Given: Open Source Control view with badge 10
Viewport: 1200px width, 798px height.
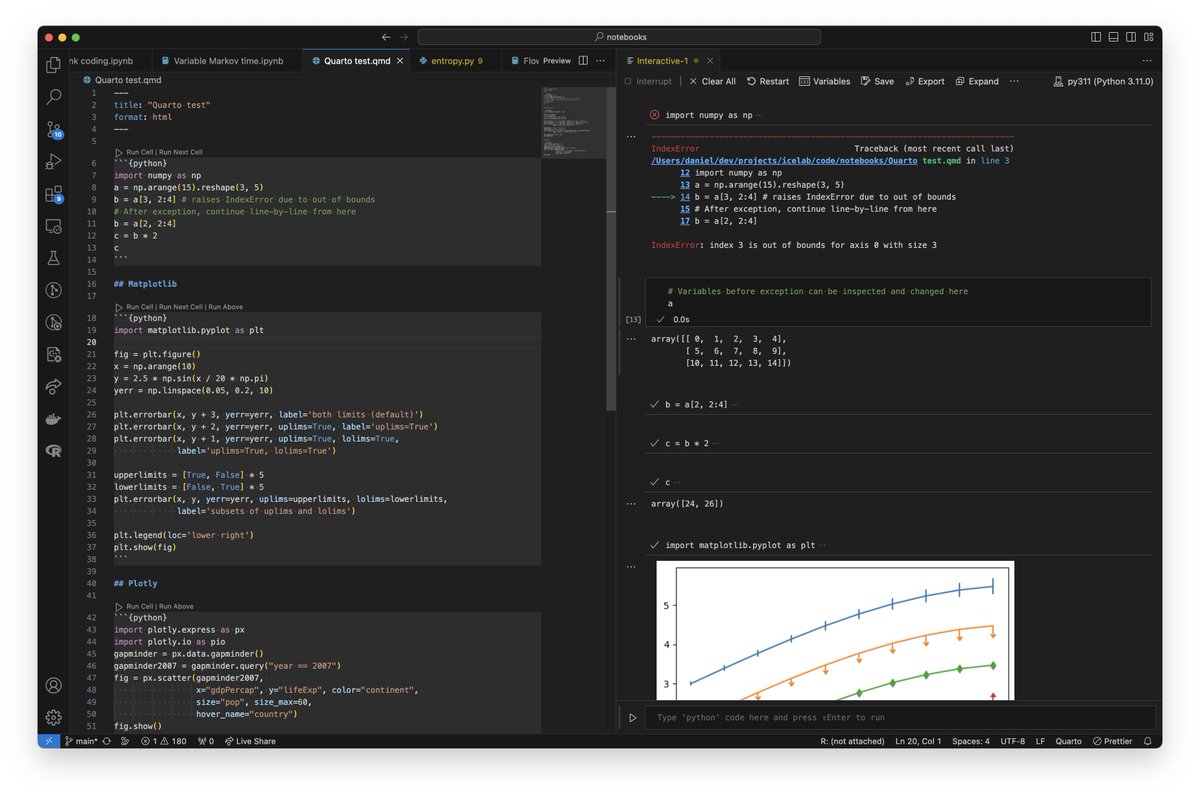Looking at the screenshot, I should coord(54,130).
